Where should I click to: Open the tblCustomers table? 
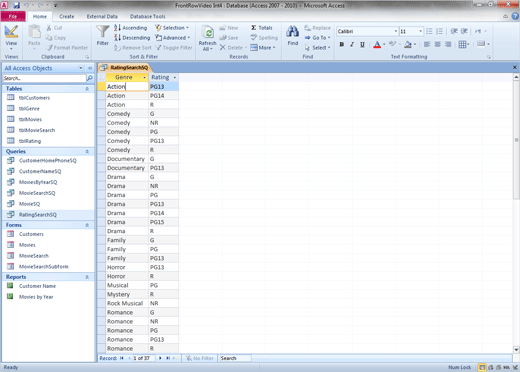(x=34, y=98)
